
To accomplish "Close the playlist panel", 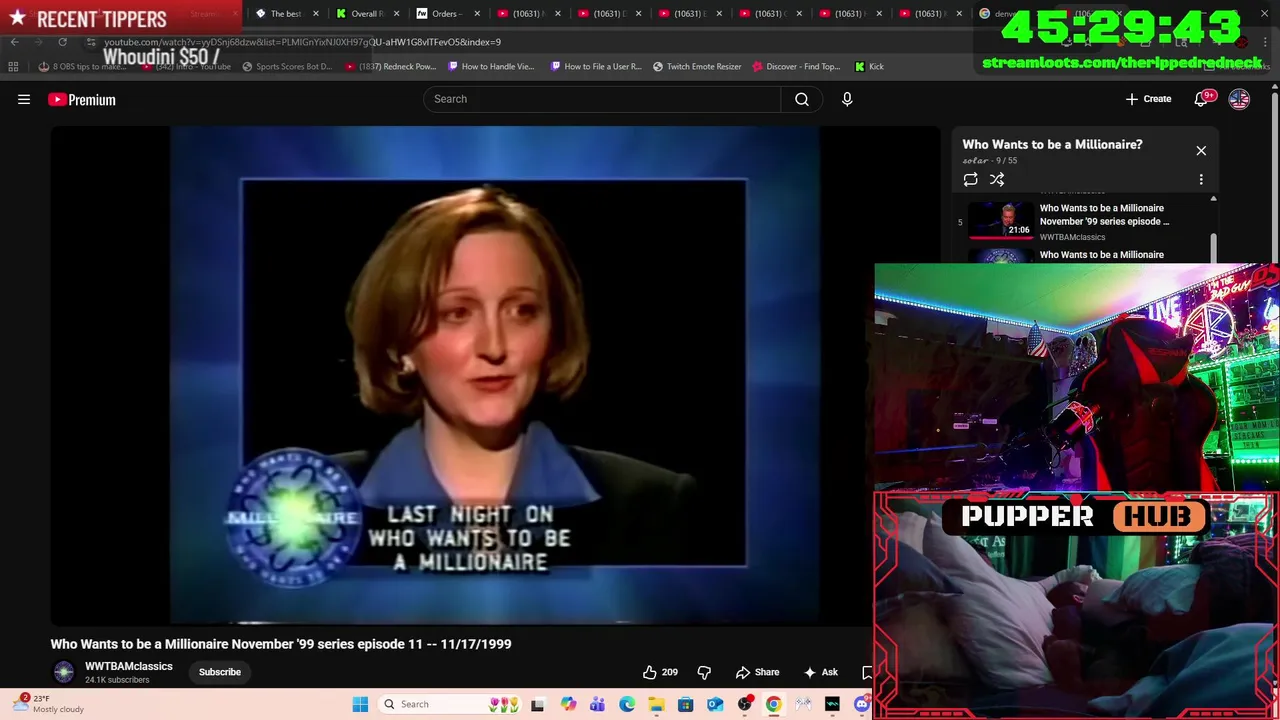I will 1201,151.
